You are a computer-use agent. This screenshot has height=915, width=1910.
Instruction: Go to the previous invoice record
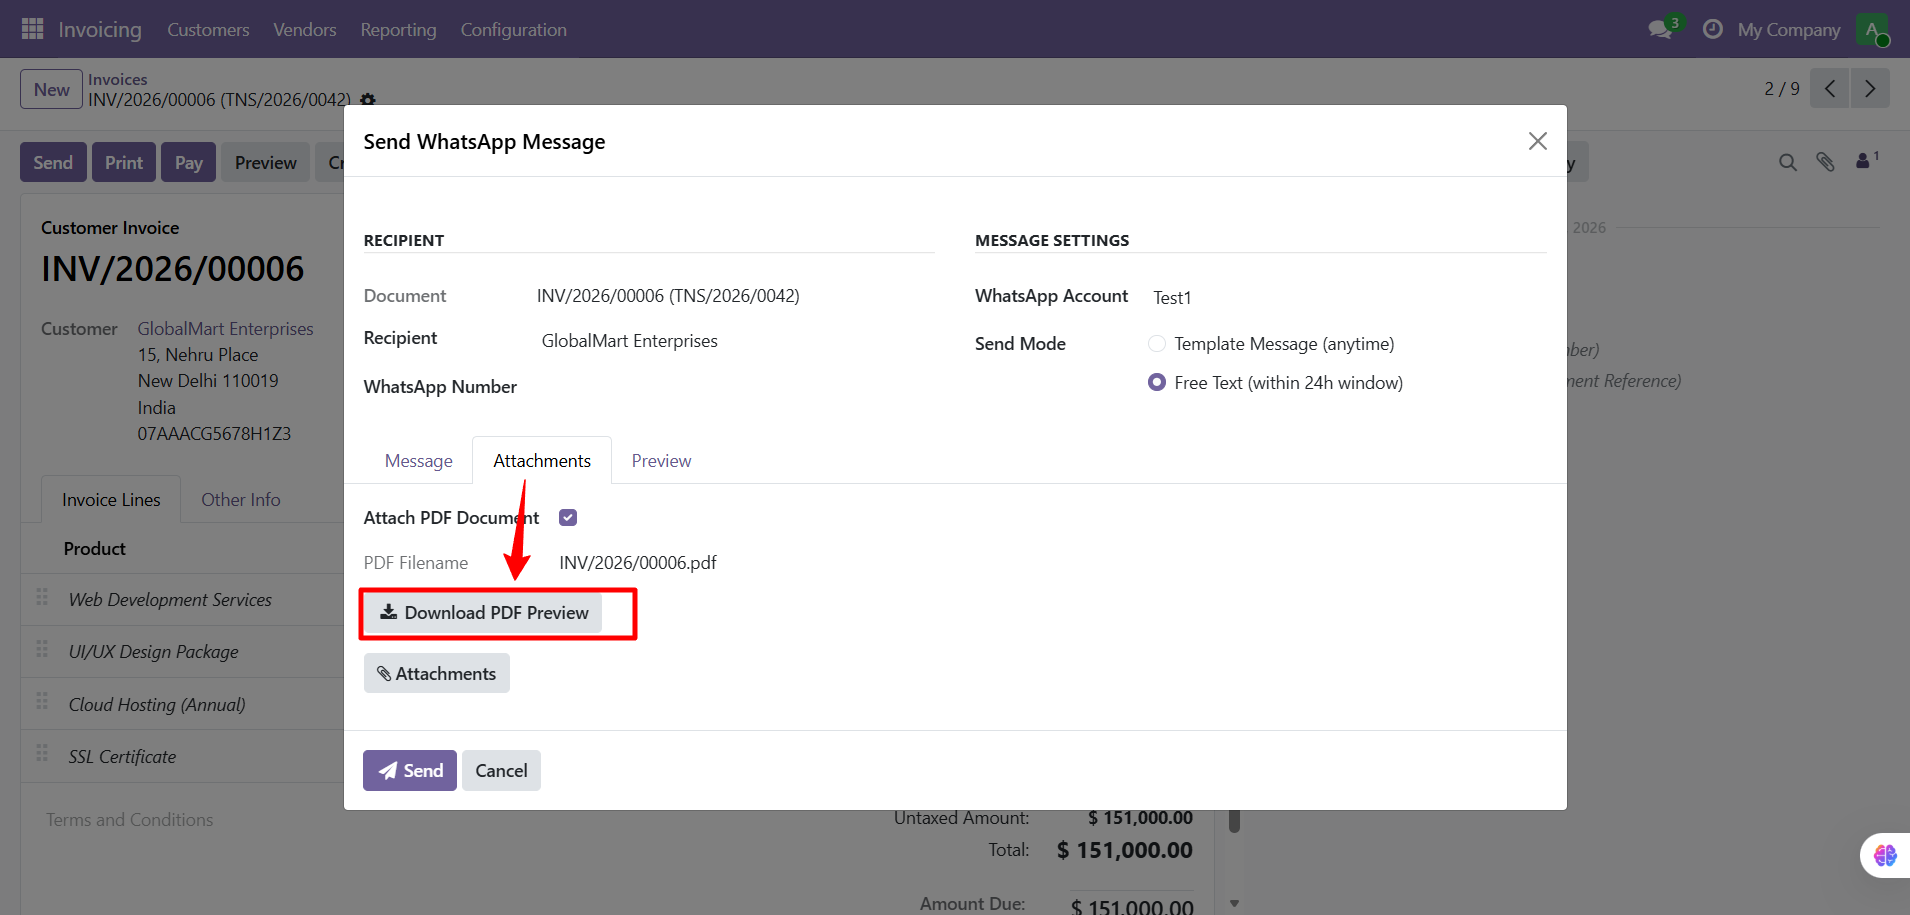pyautogui.click(x=1829, y=89)
